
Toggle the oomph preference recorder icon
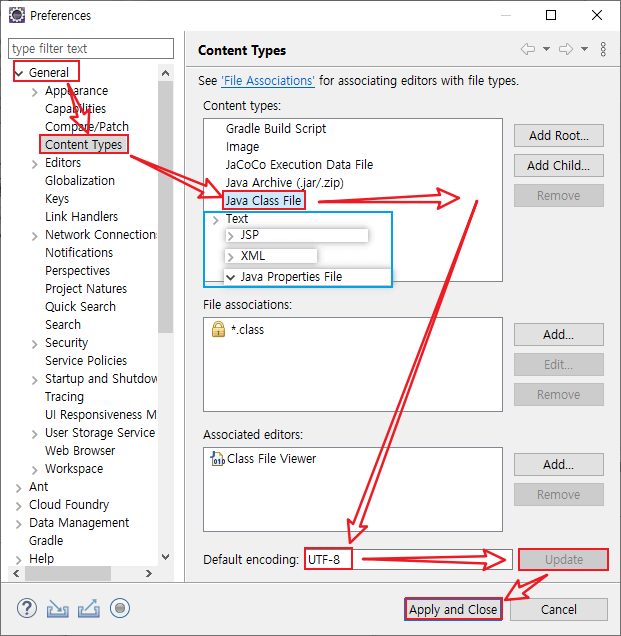[x=120, y=608]
